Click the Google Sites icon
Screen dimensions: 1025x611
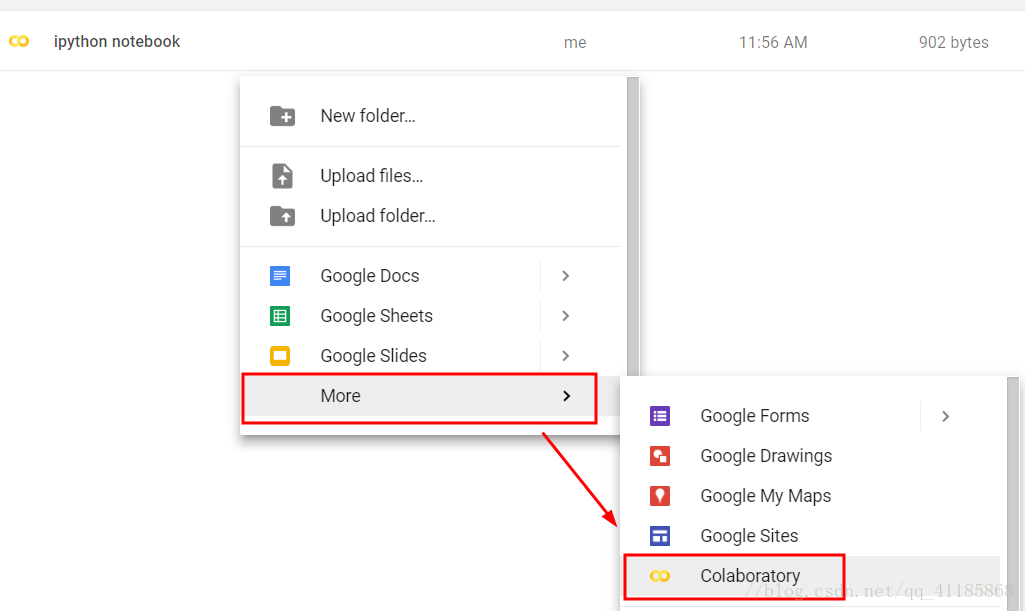659,536
